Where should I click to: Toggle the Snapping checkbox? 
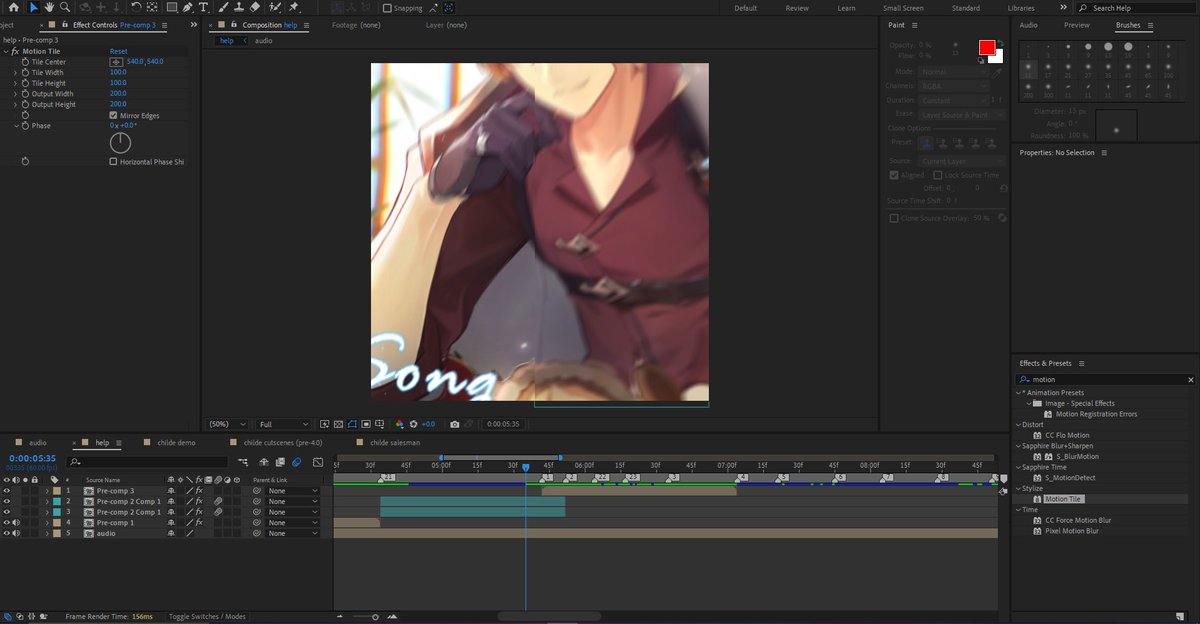click(x=388, y=8)
